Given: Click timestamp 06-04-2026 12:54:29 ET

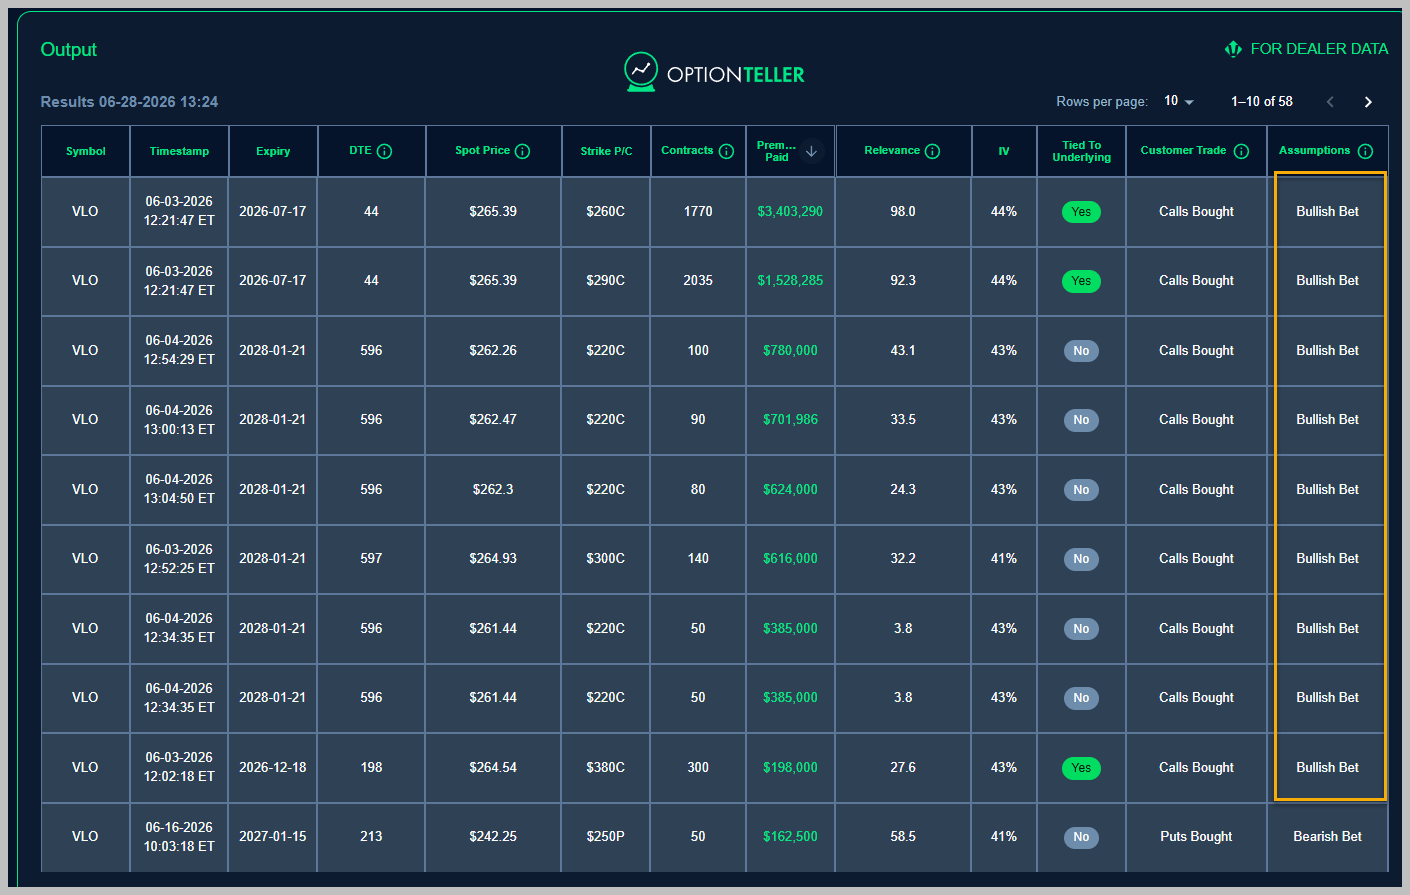Looking at the screenshot, I should 179,350.
